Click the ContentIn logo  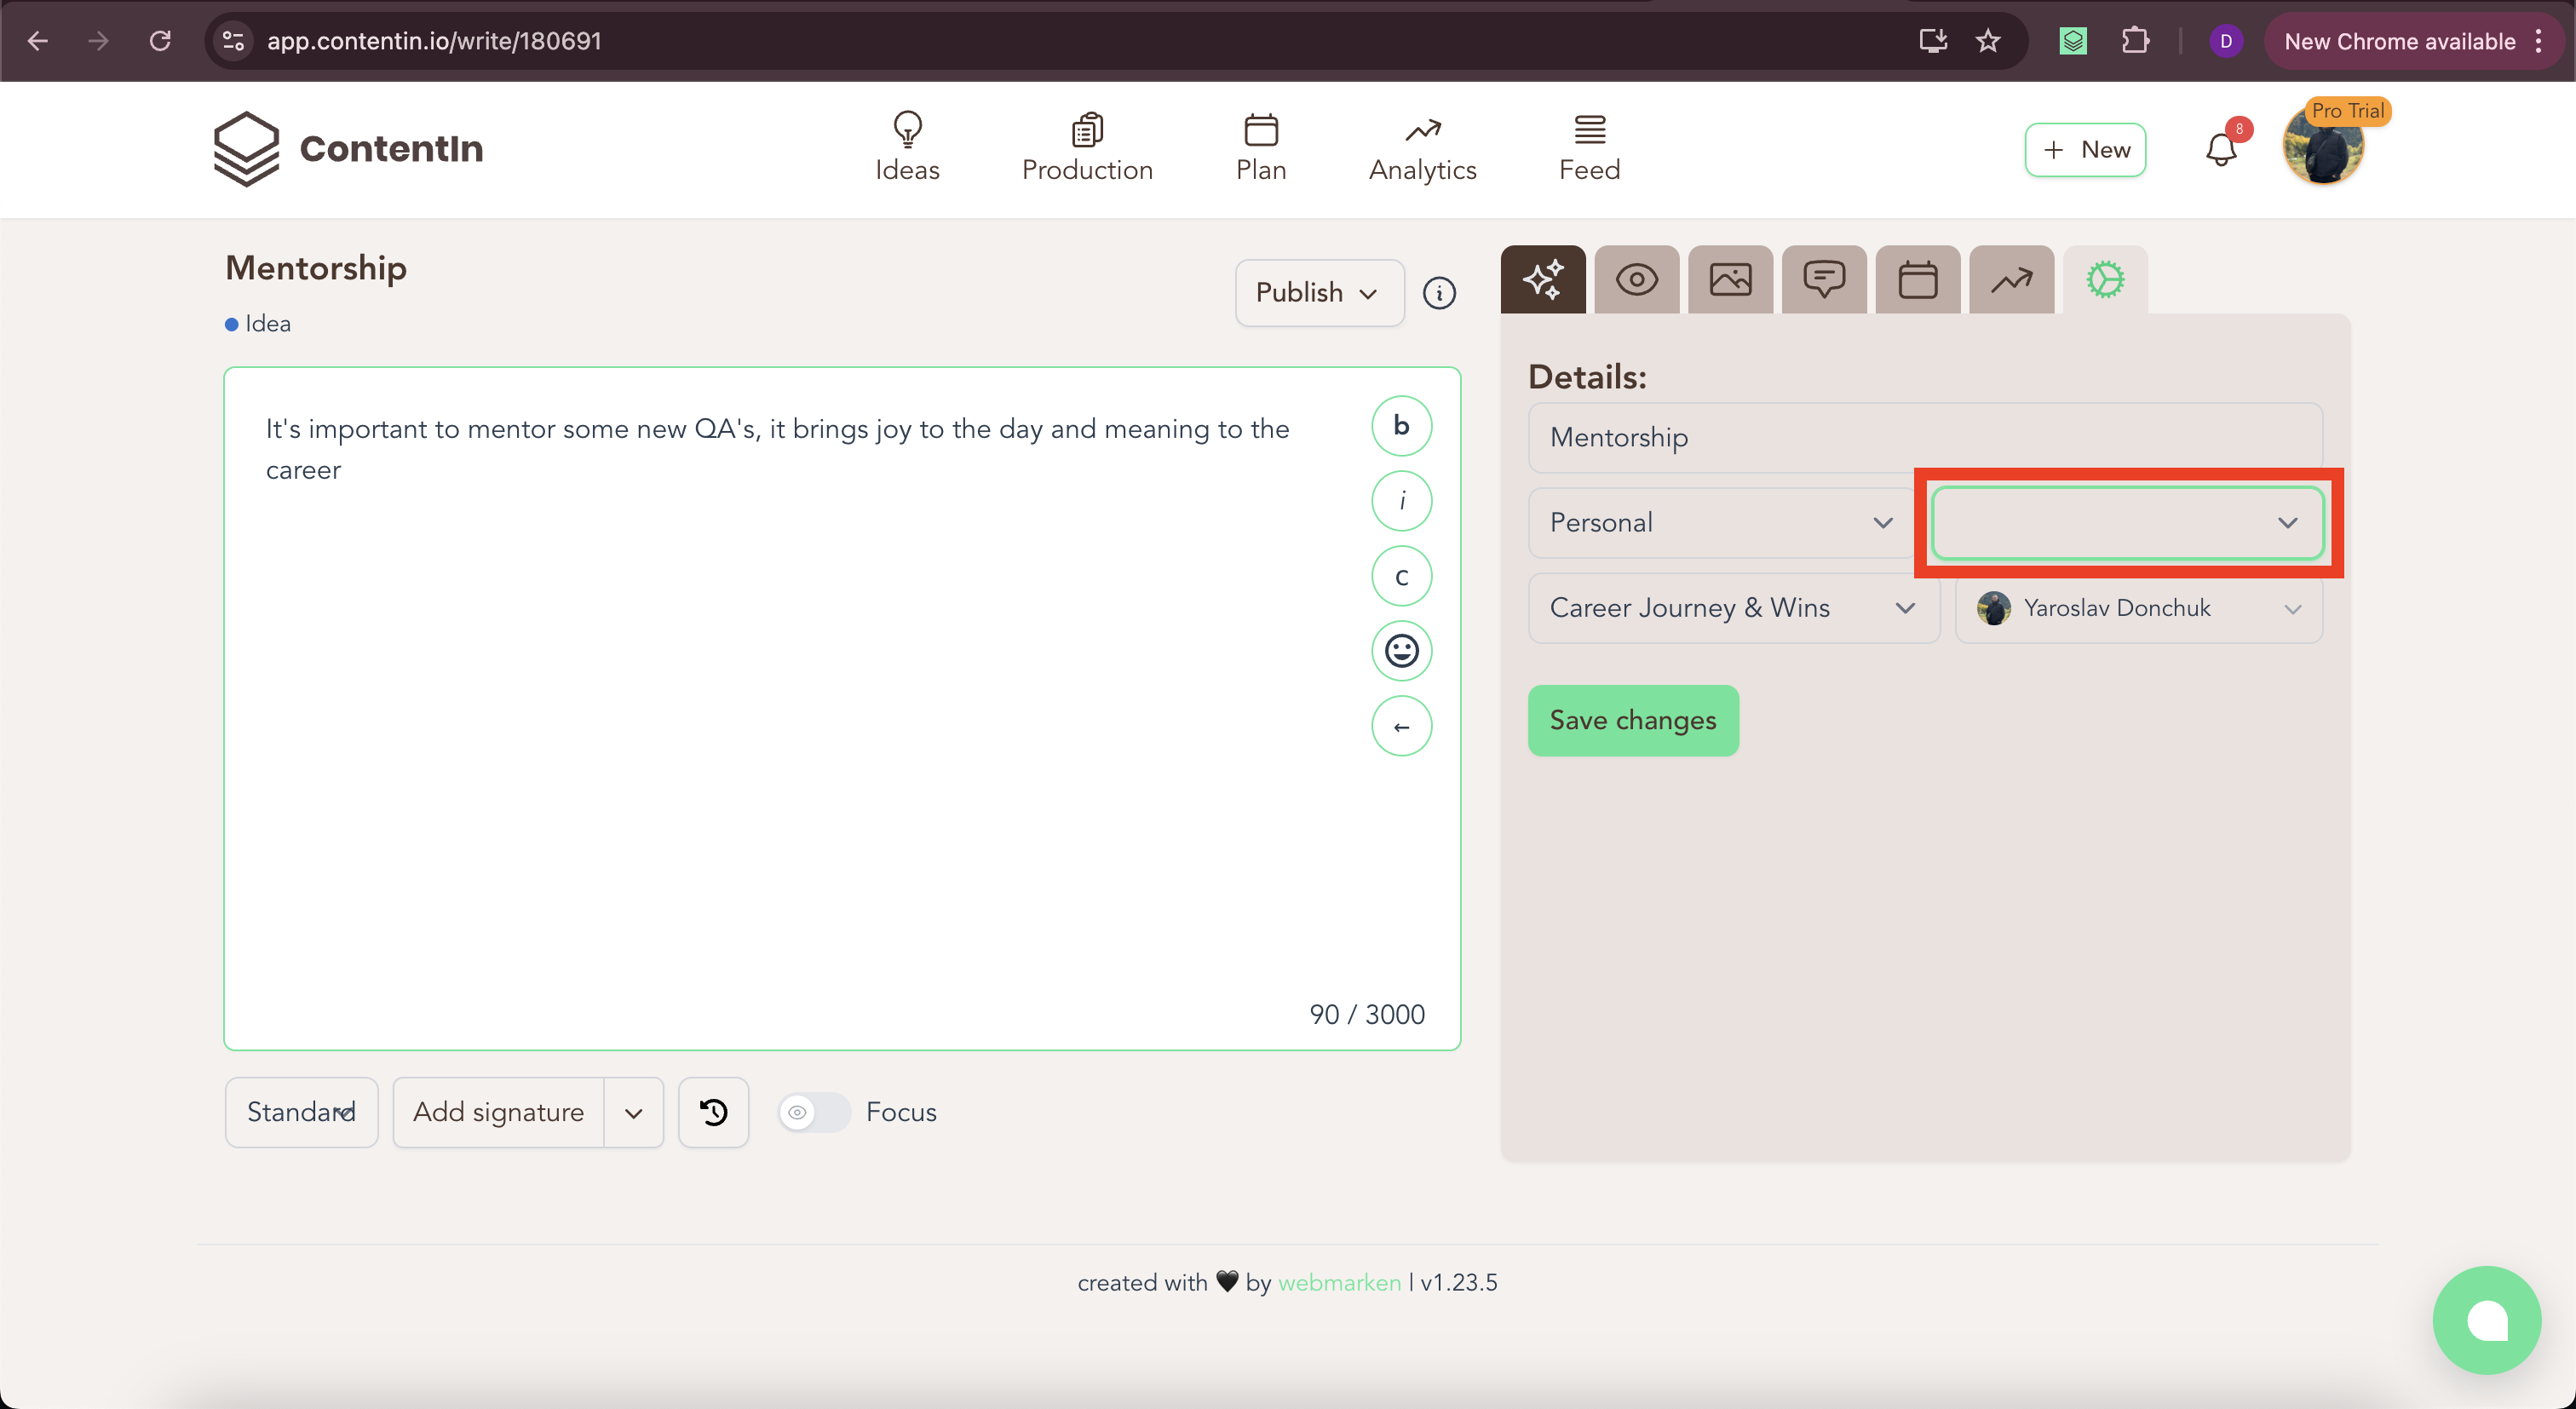349,149
